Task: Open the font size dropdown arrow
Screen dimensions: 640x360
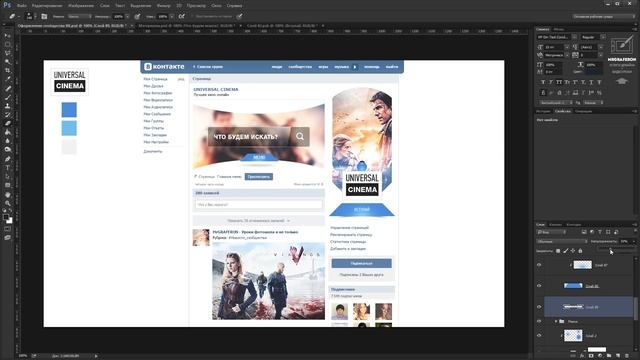Action: pyautogui.click(x=567, y=47)
